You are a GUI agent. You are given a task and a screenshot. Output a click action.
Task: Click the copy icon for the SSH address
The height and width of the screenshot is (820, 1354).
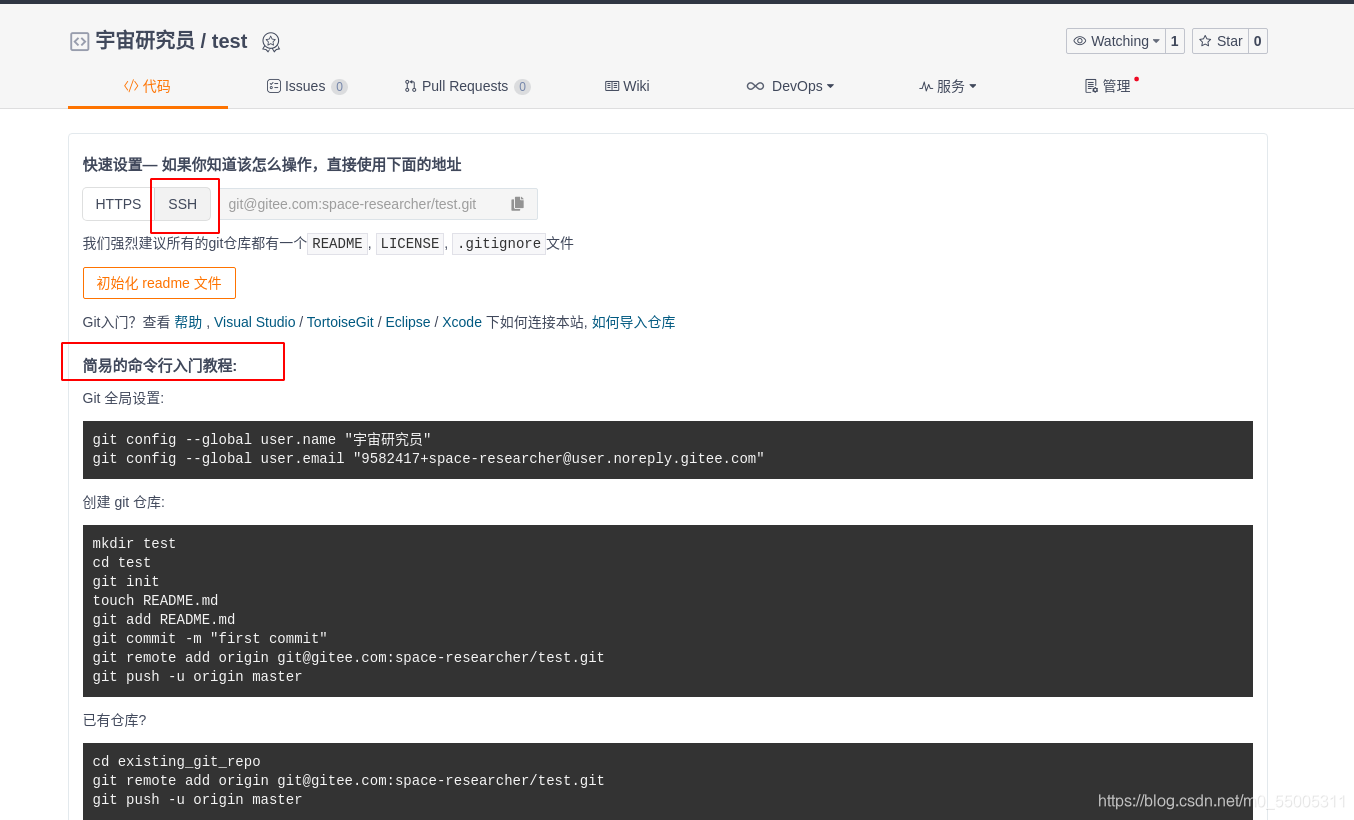coord(517,204)
